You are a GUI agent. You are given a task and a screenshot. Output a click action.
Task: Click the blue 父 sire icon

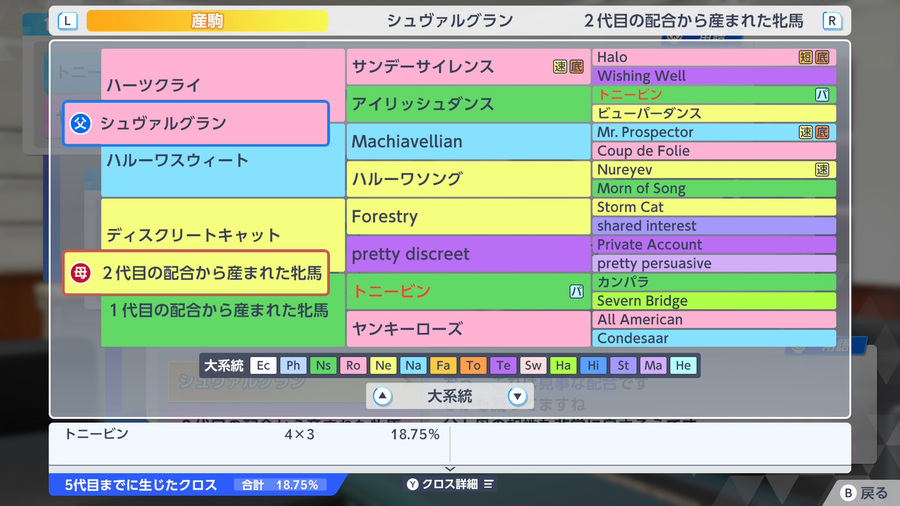80,123
